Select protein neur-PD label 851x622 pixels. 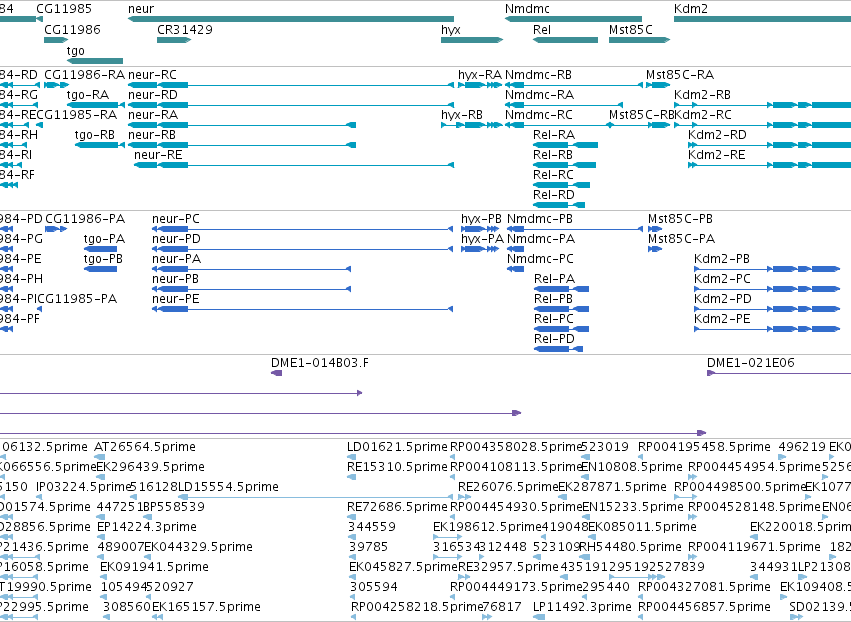click(176, 239)
